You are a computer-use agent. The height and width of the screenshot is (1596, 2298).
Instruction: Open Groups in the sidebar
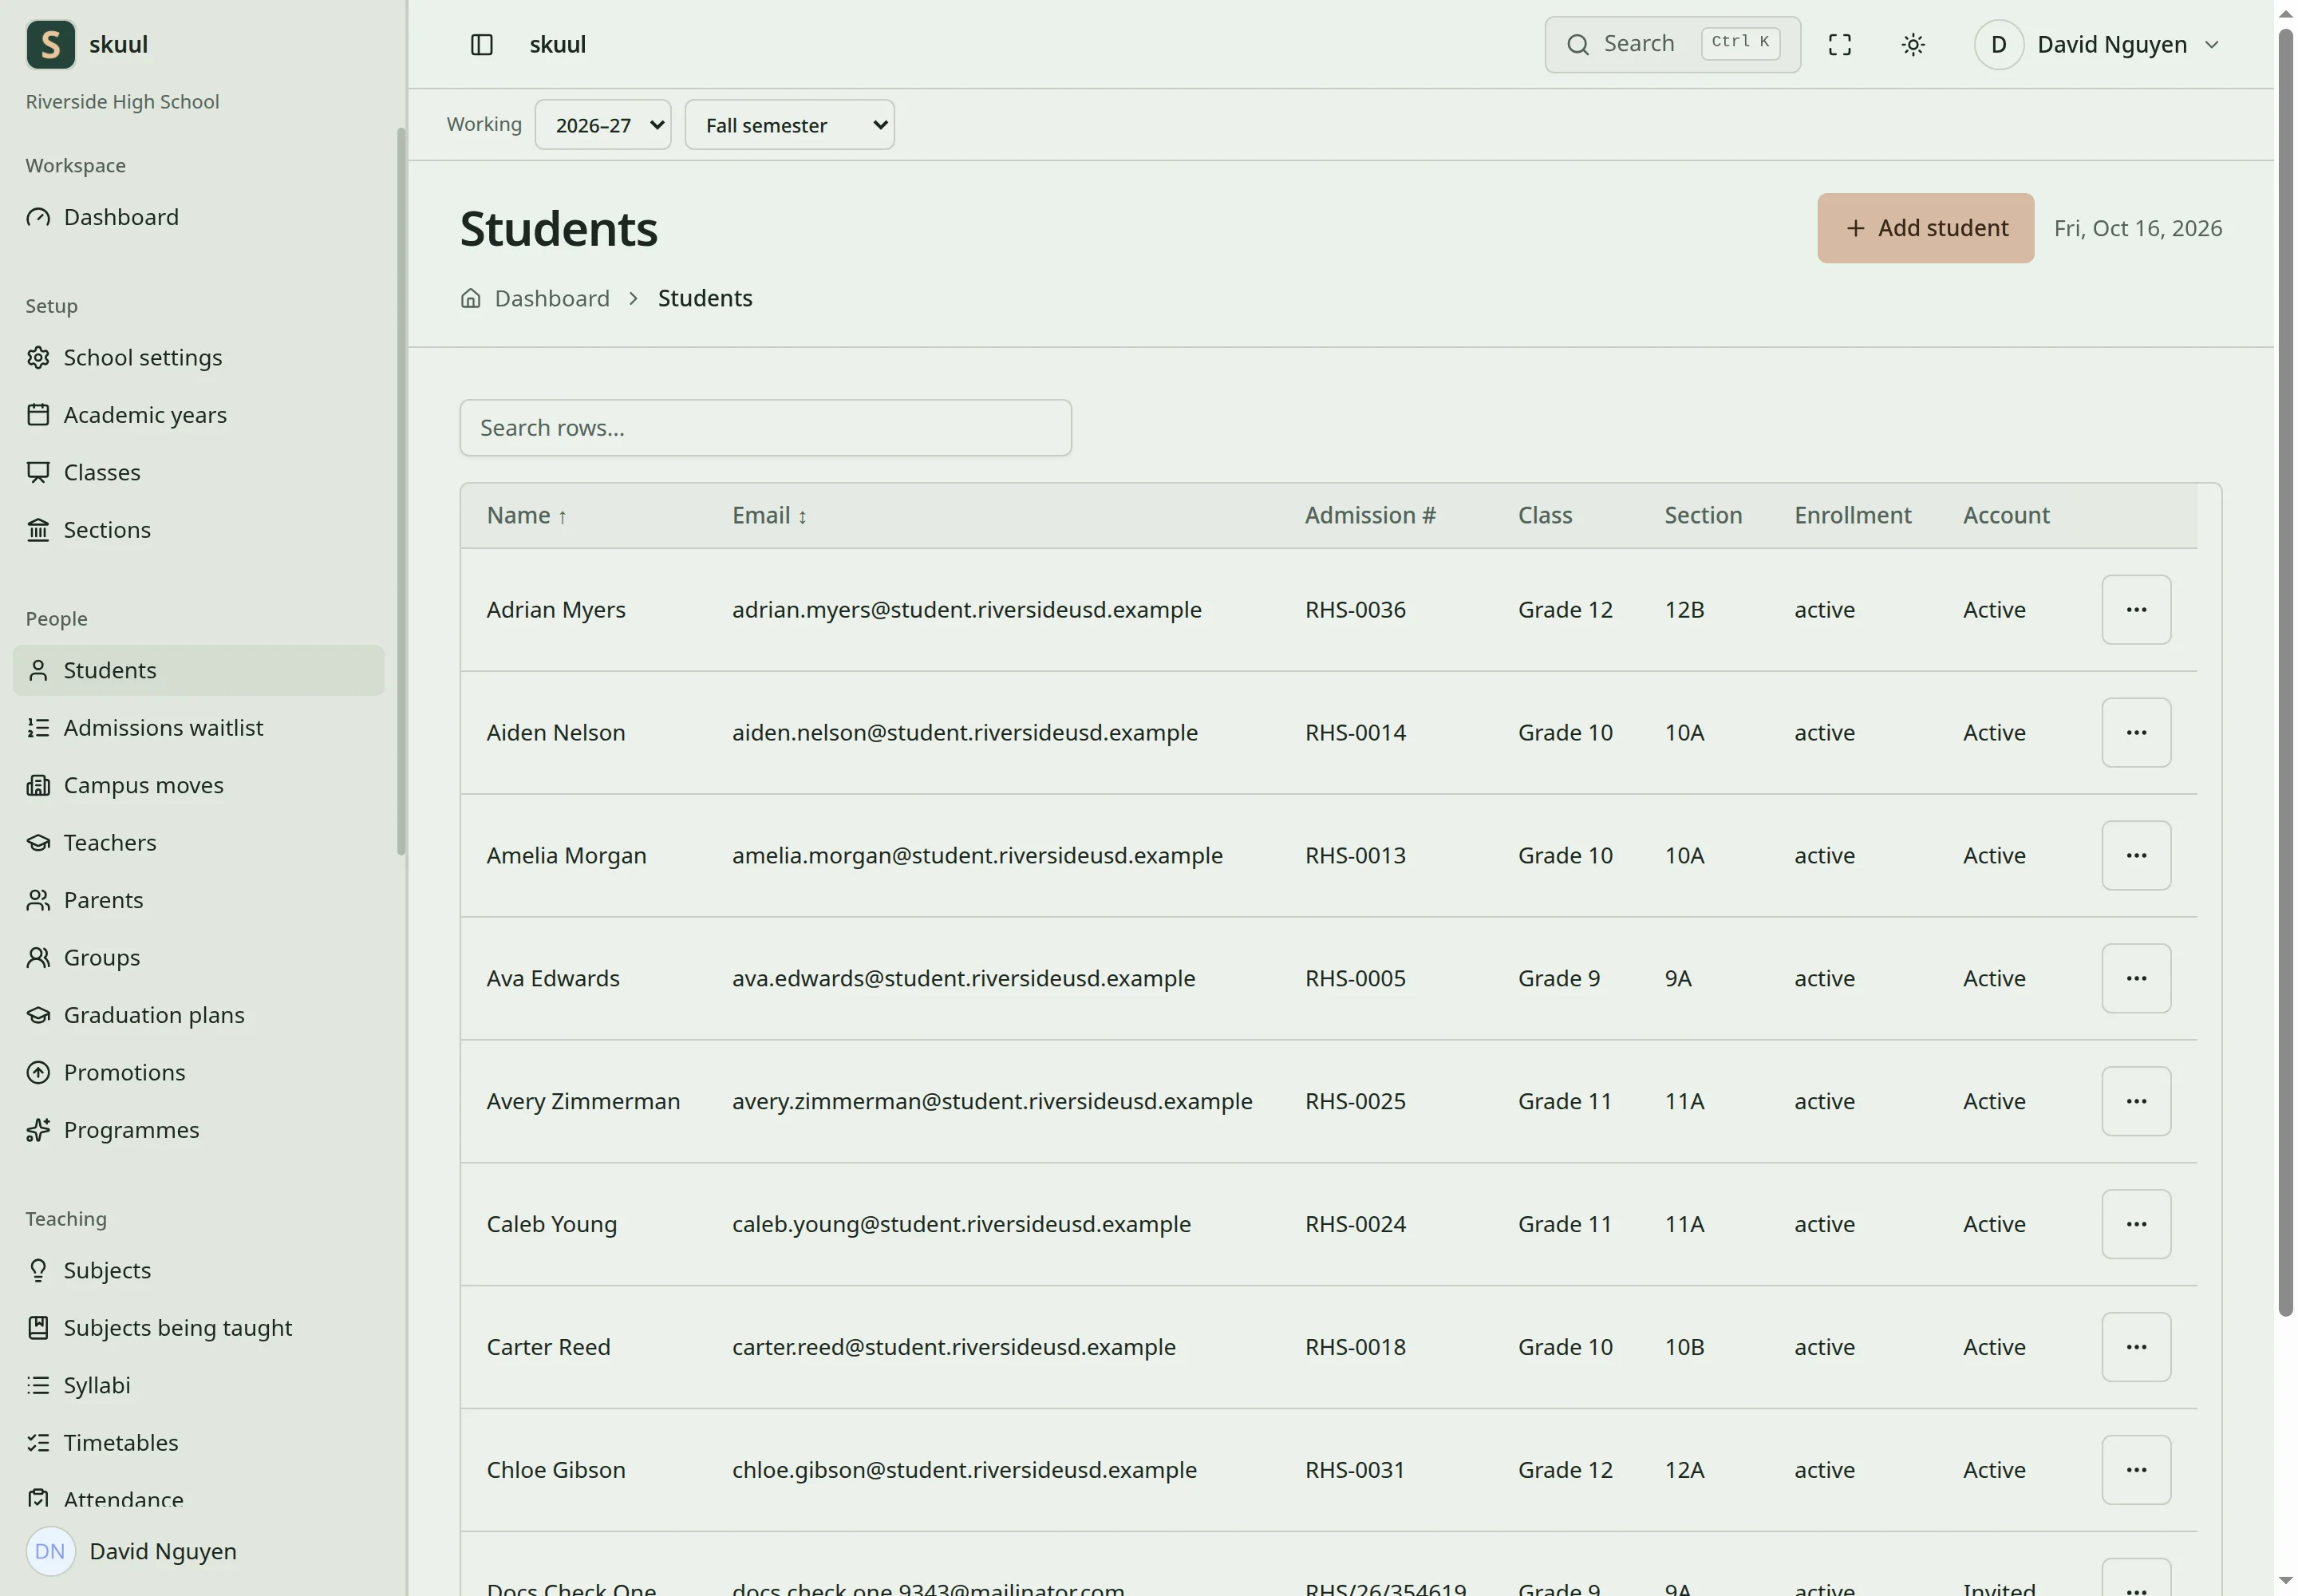point(198,957)
